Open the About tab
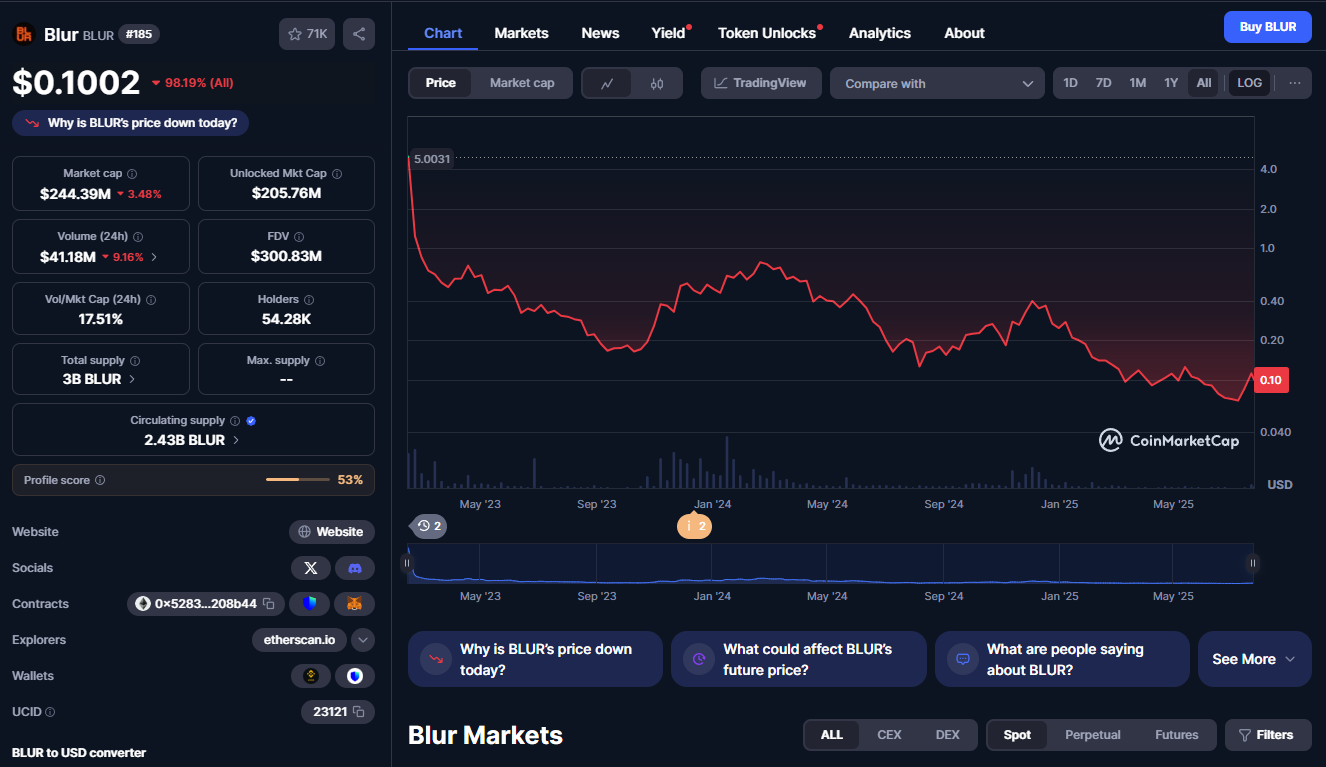The width and height of the screenshot is (1326, 767). coord(964,33)
